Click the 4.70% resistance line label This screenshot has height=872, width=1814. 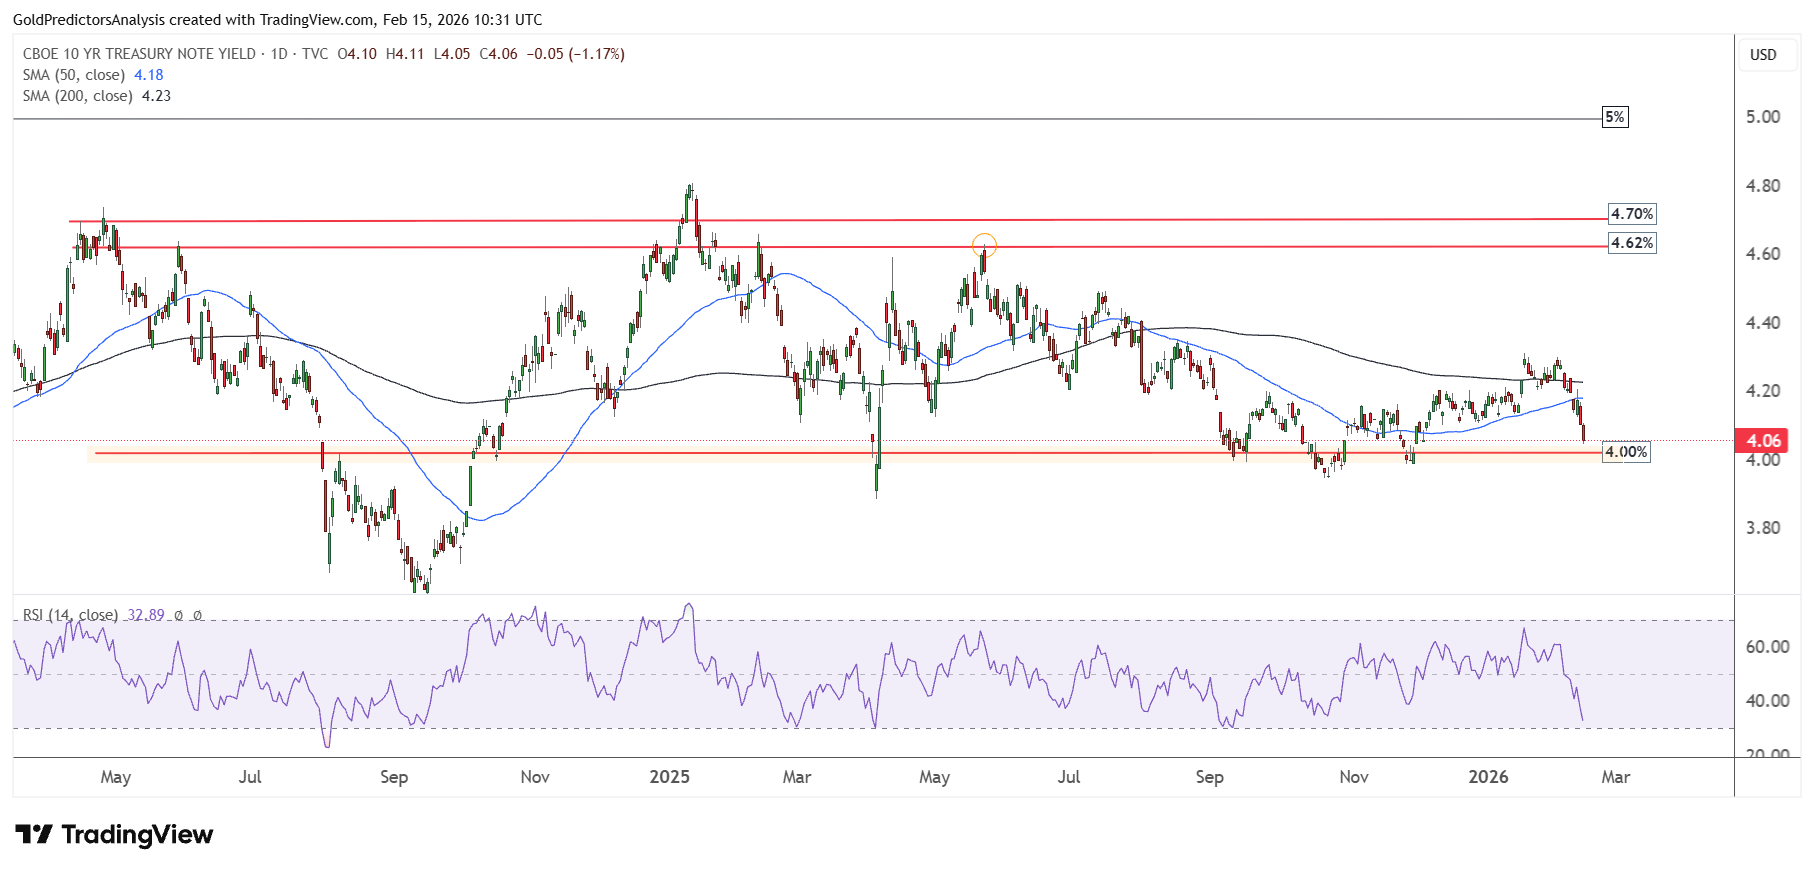[1632, 214]
